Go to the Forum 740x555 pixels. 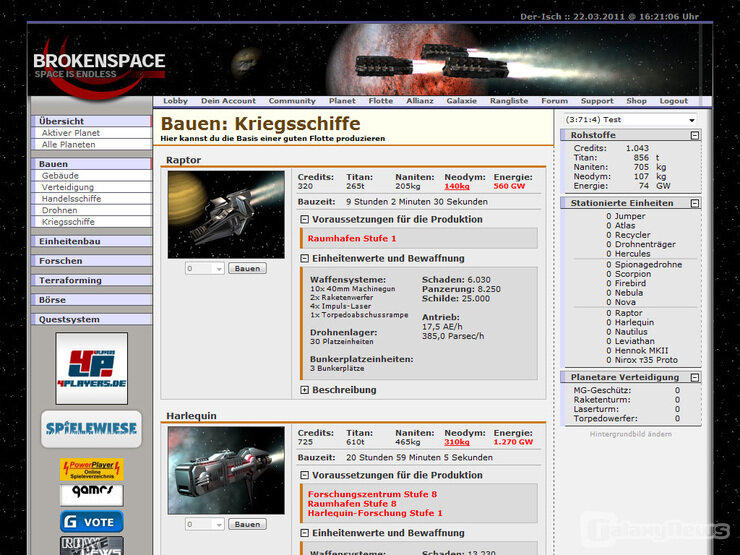[x=555, y=101]
